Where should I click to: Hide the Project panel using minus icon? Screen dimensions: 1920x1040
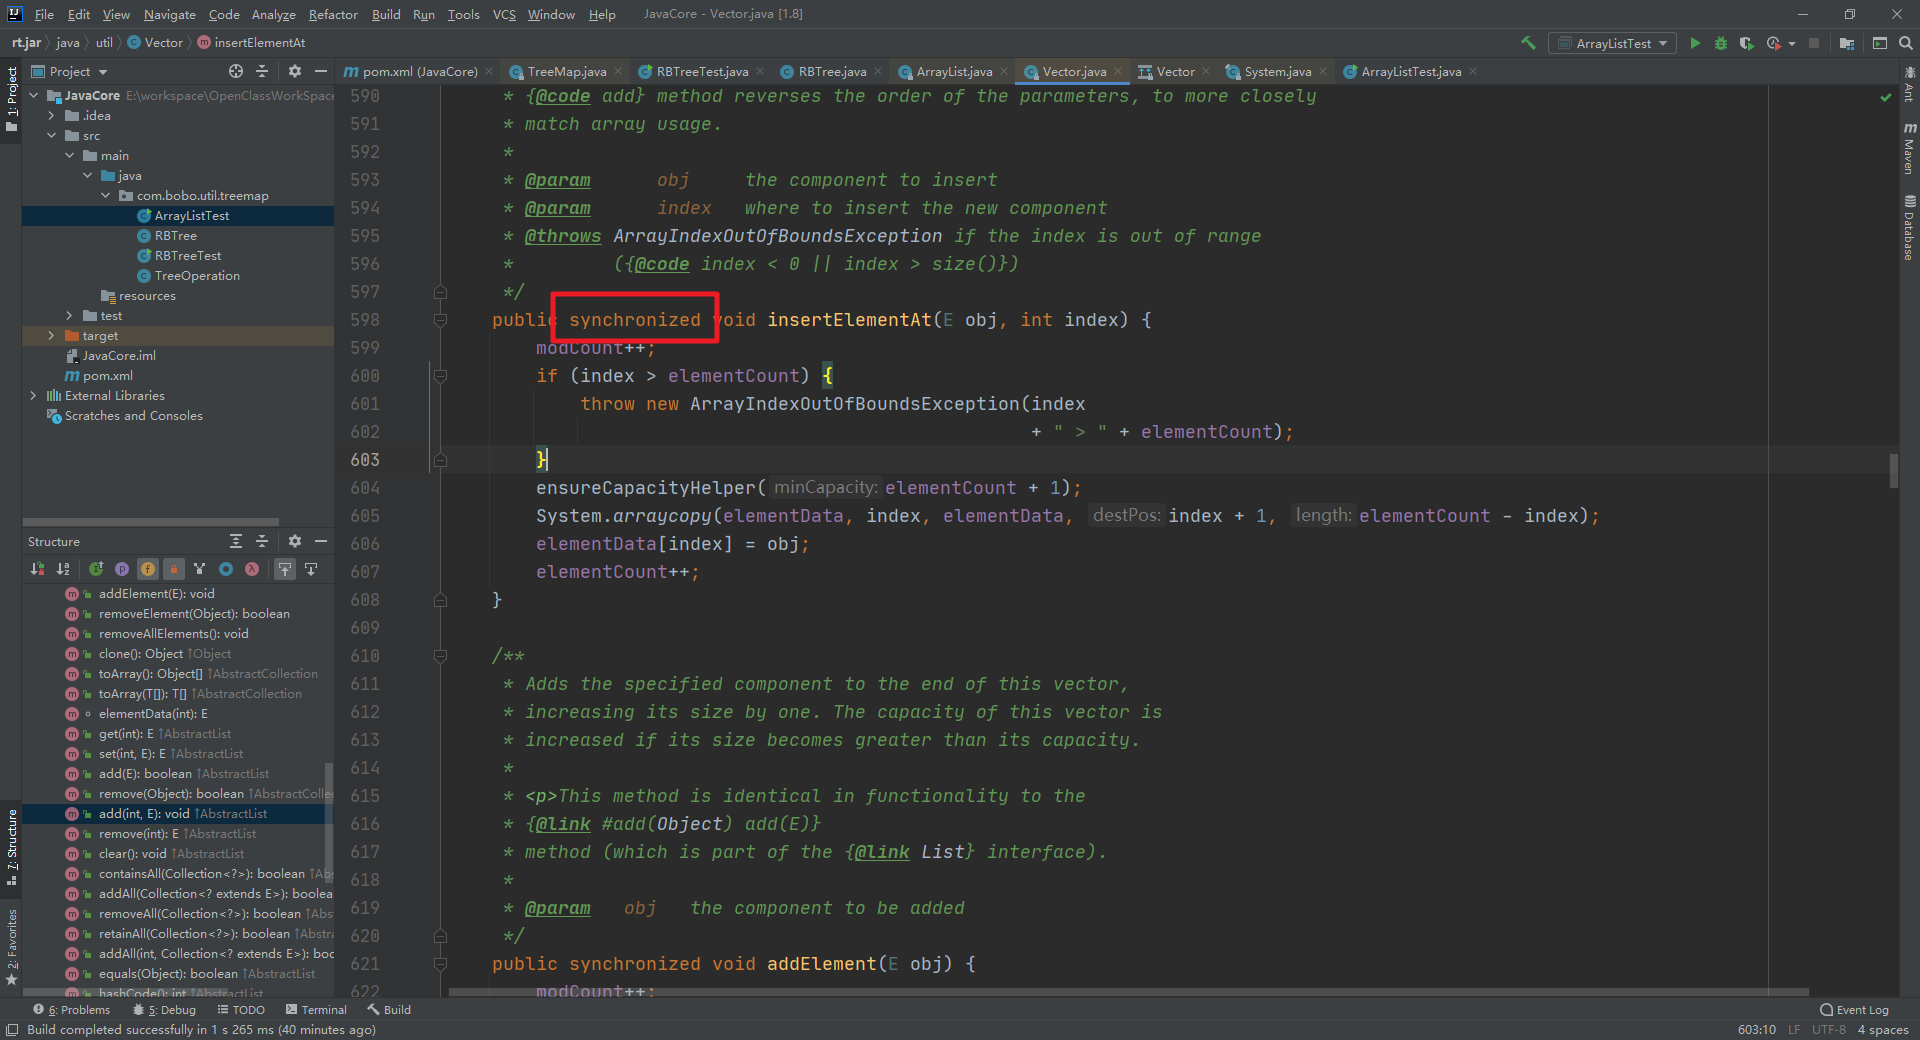(321, 71)
